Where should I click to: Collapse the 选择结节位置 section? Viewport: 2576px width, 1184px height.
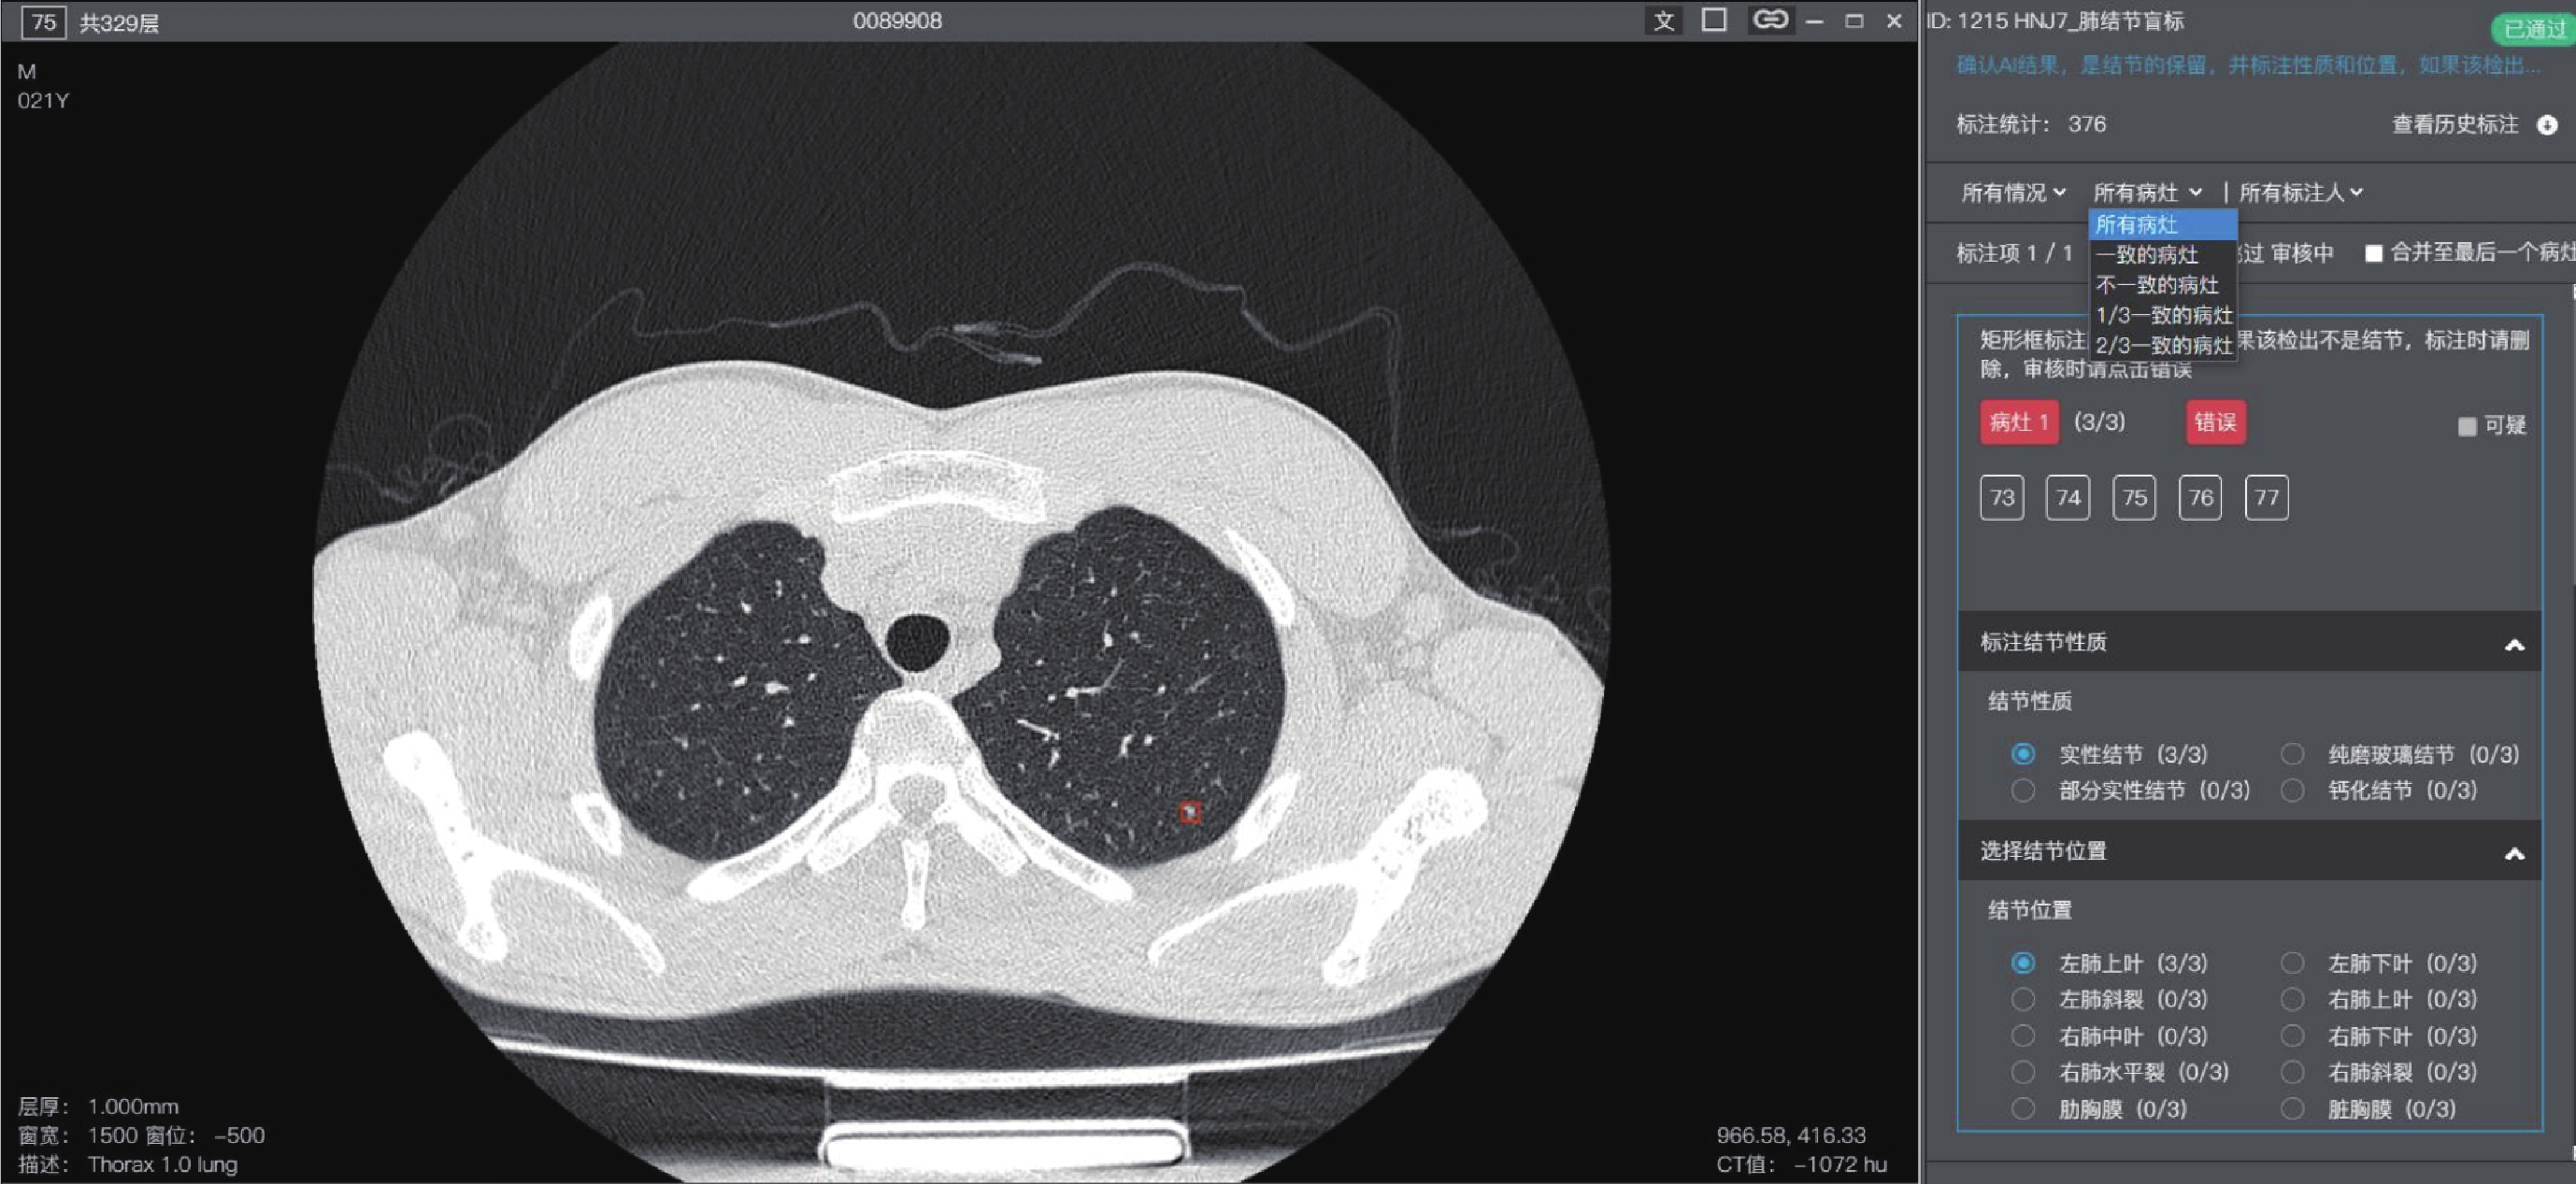[x=2514, y=854]
